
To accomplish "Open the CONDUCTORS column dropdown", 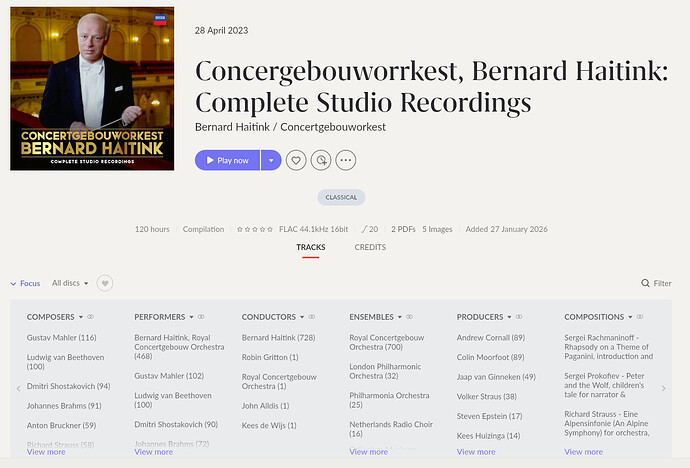I will pos(302,317).
